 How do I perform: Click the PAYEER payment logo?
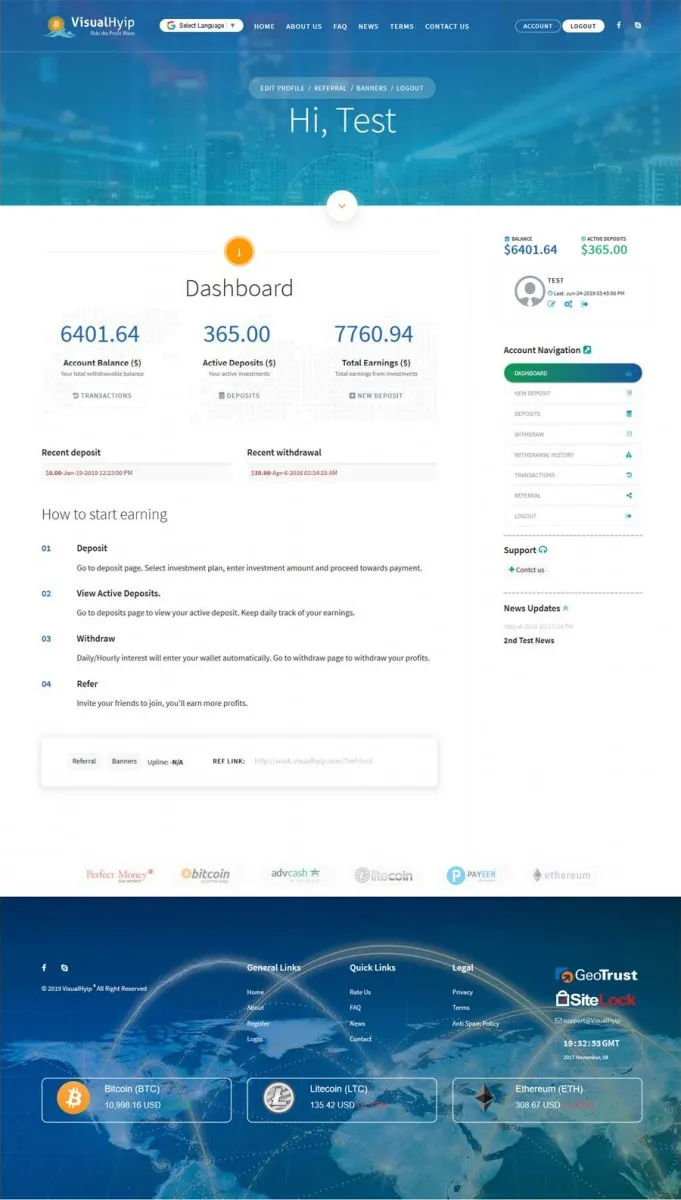coord(470,875)
